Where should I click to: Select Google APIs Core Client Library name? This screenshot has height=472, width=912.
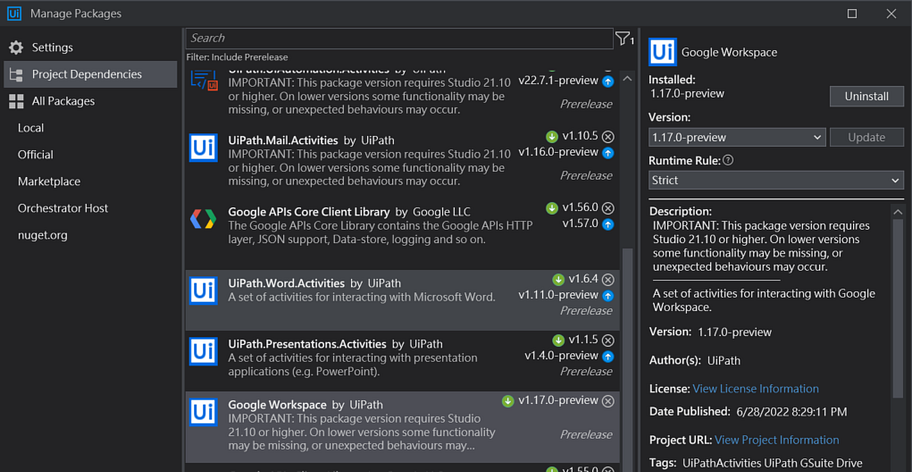(309, 212)
